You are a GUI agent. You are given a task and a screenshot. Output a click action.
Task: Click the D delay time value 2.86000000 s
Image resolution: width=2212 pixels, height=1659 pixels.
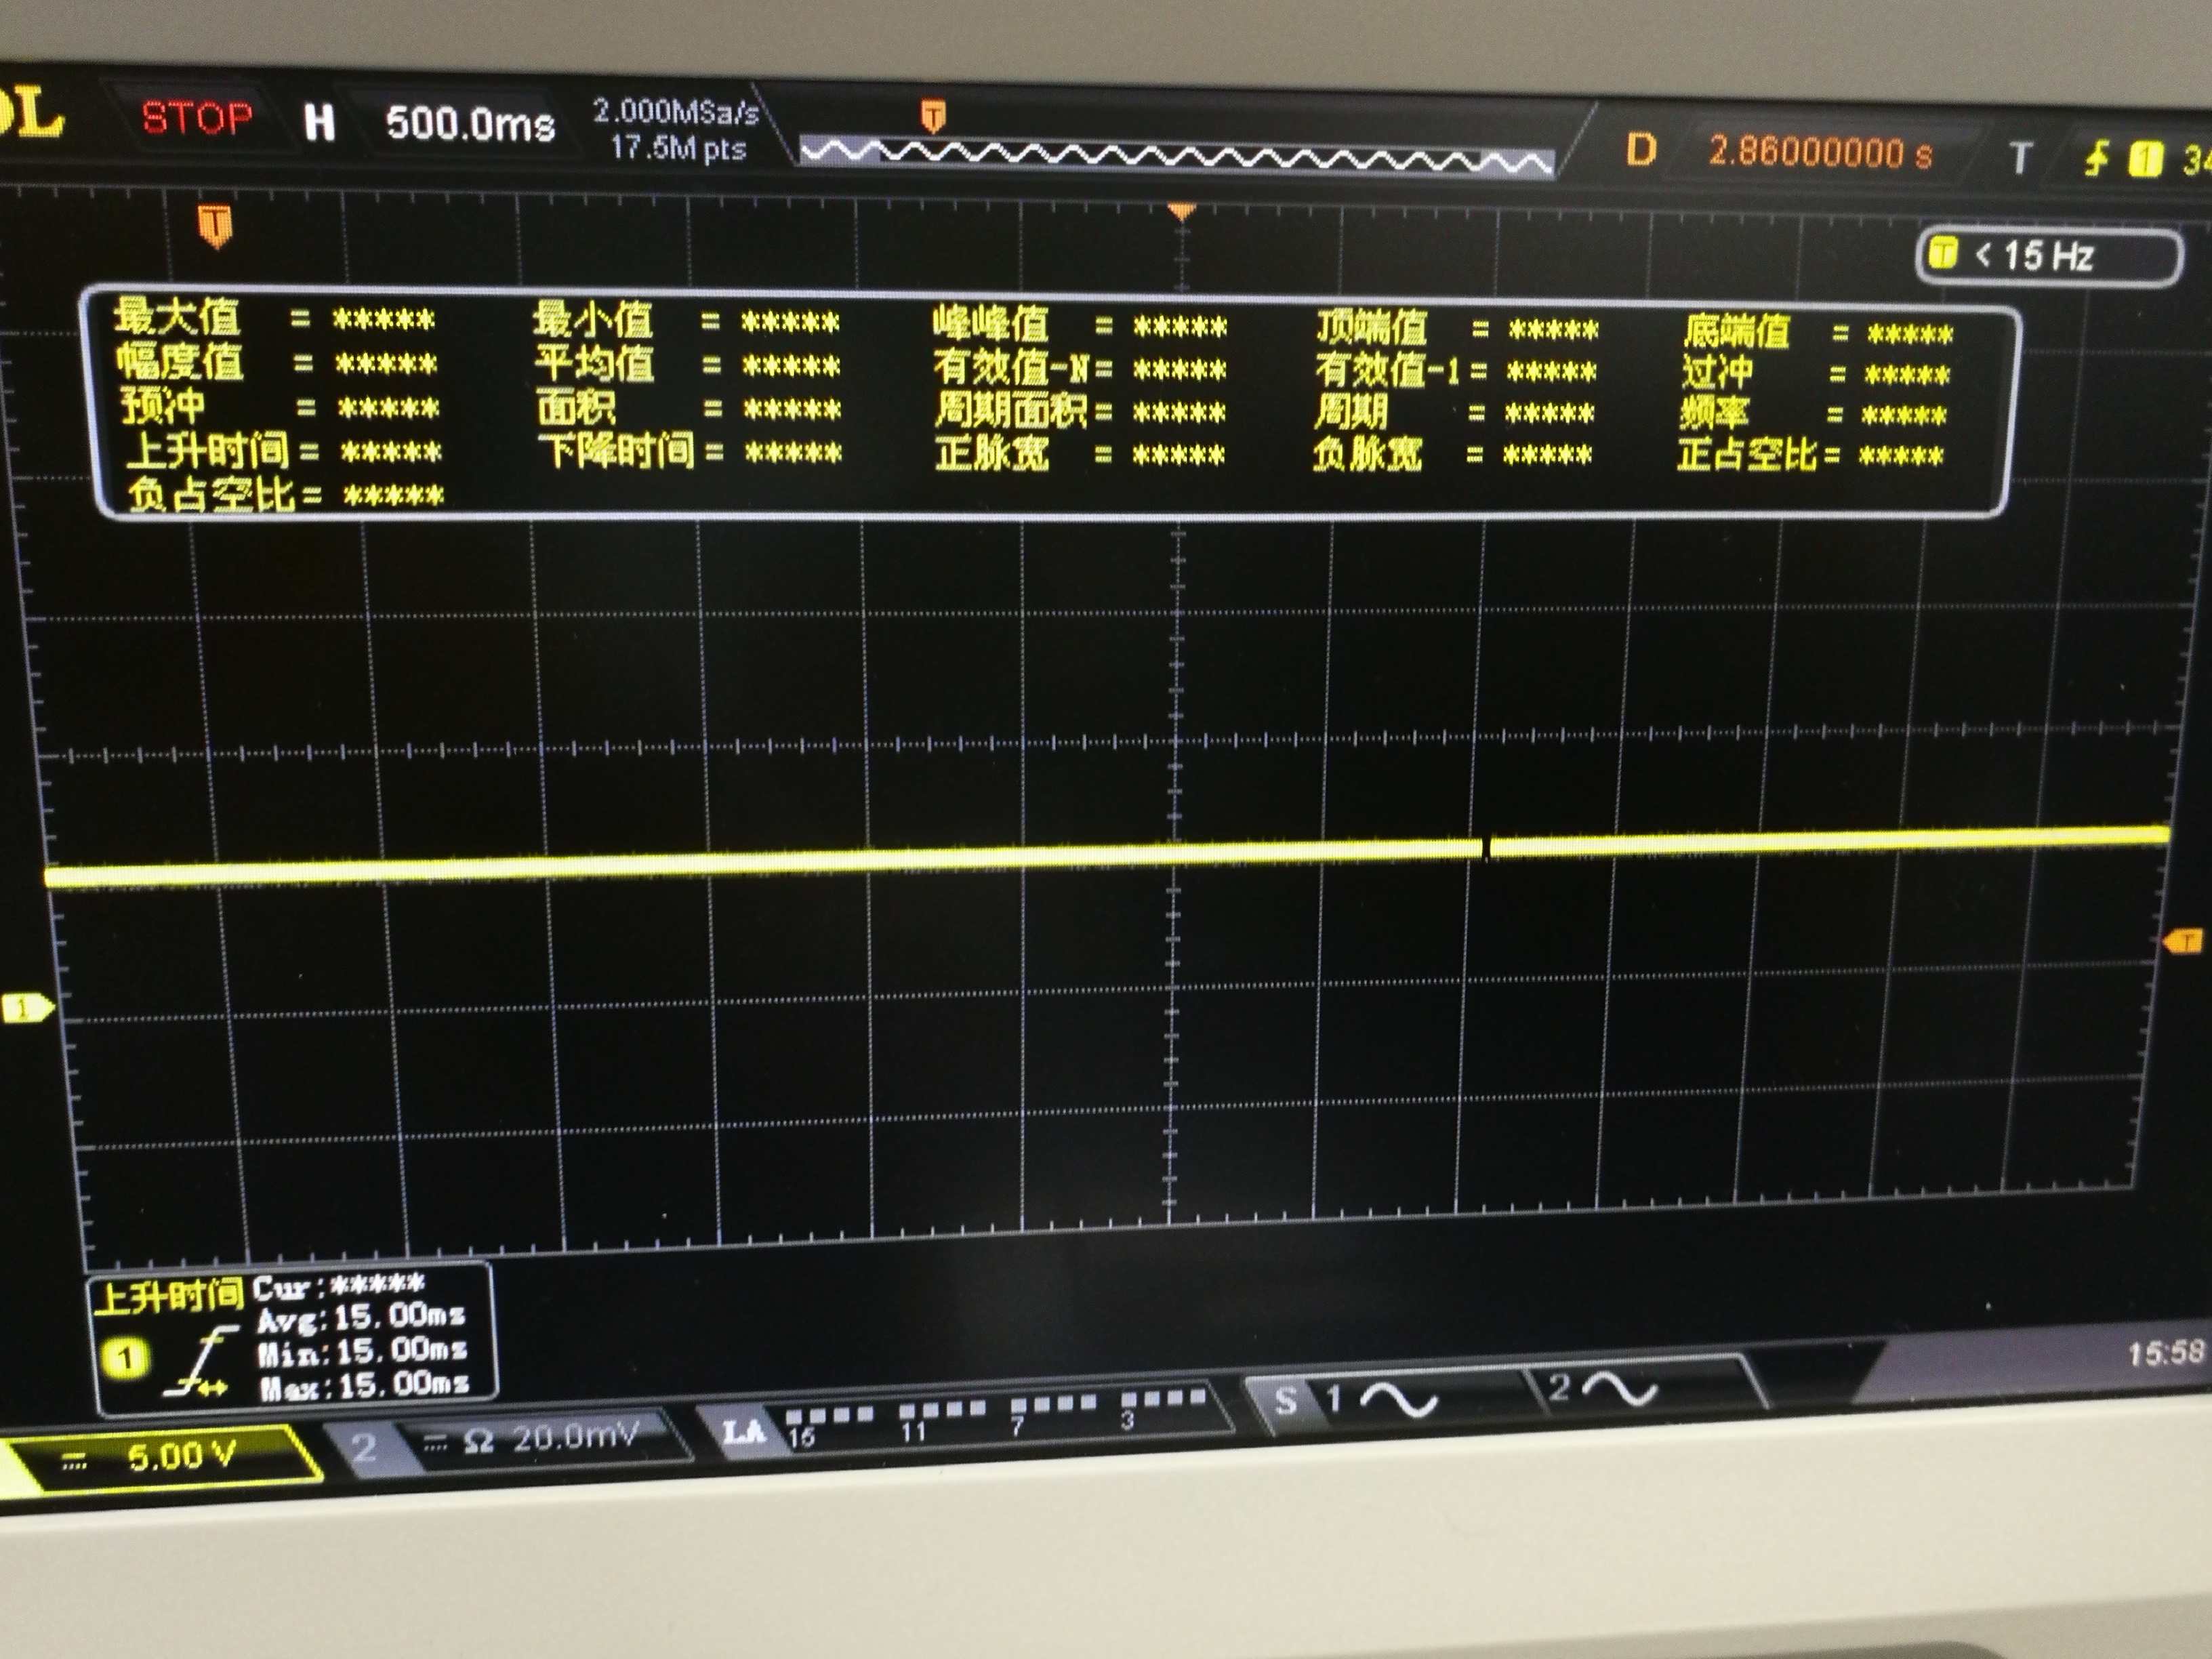click(1820, 153)
